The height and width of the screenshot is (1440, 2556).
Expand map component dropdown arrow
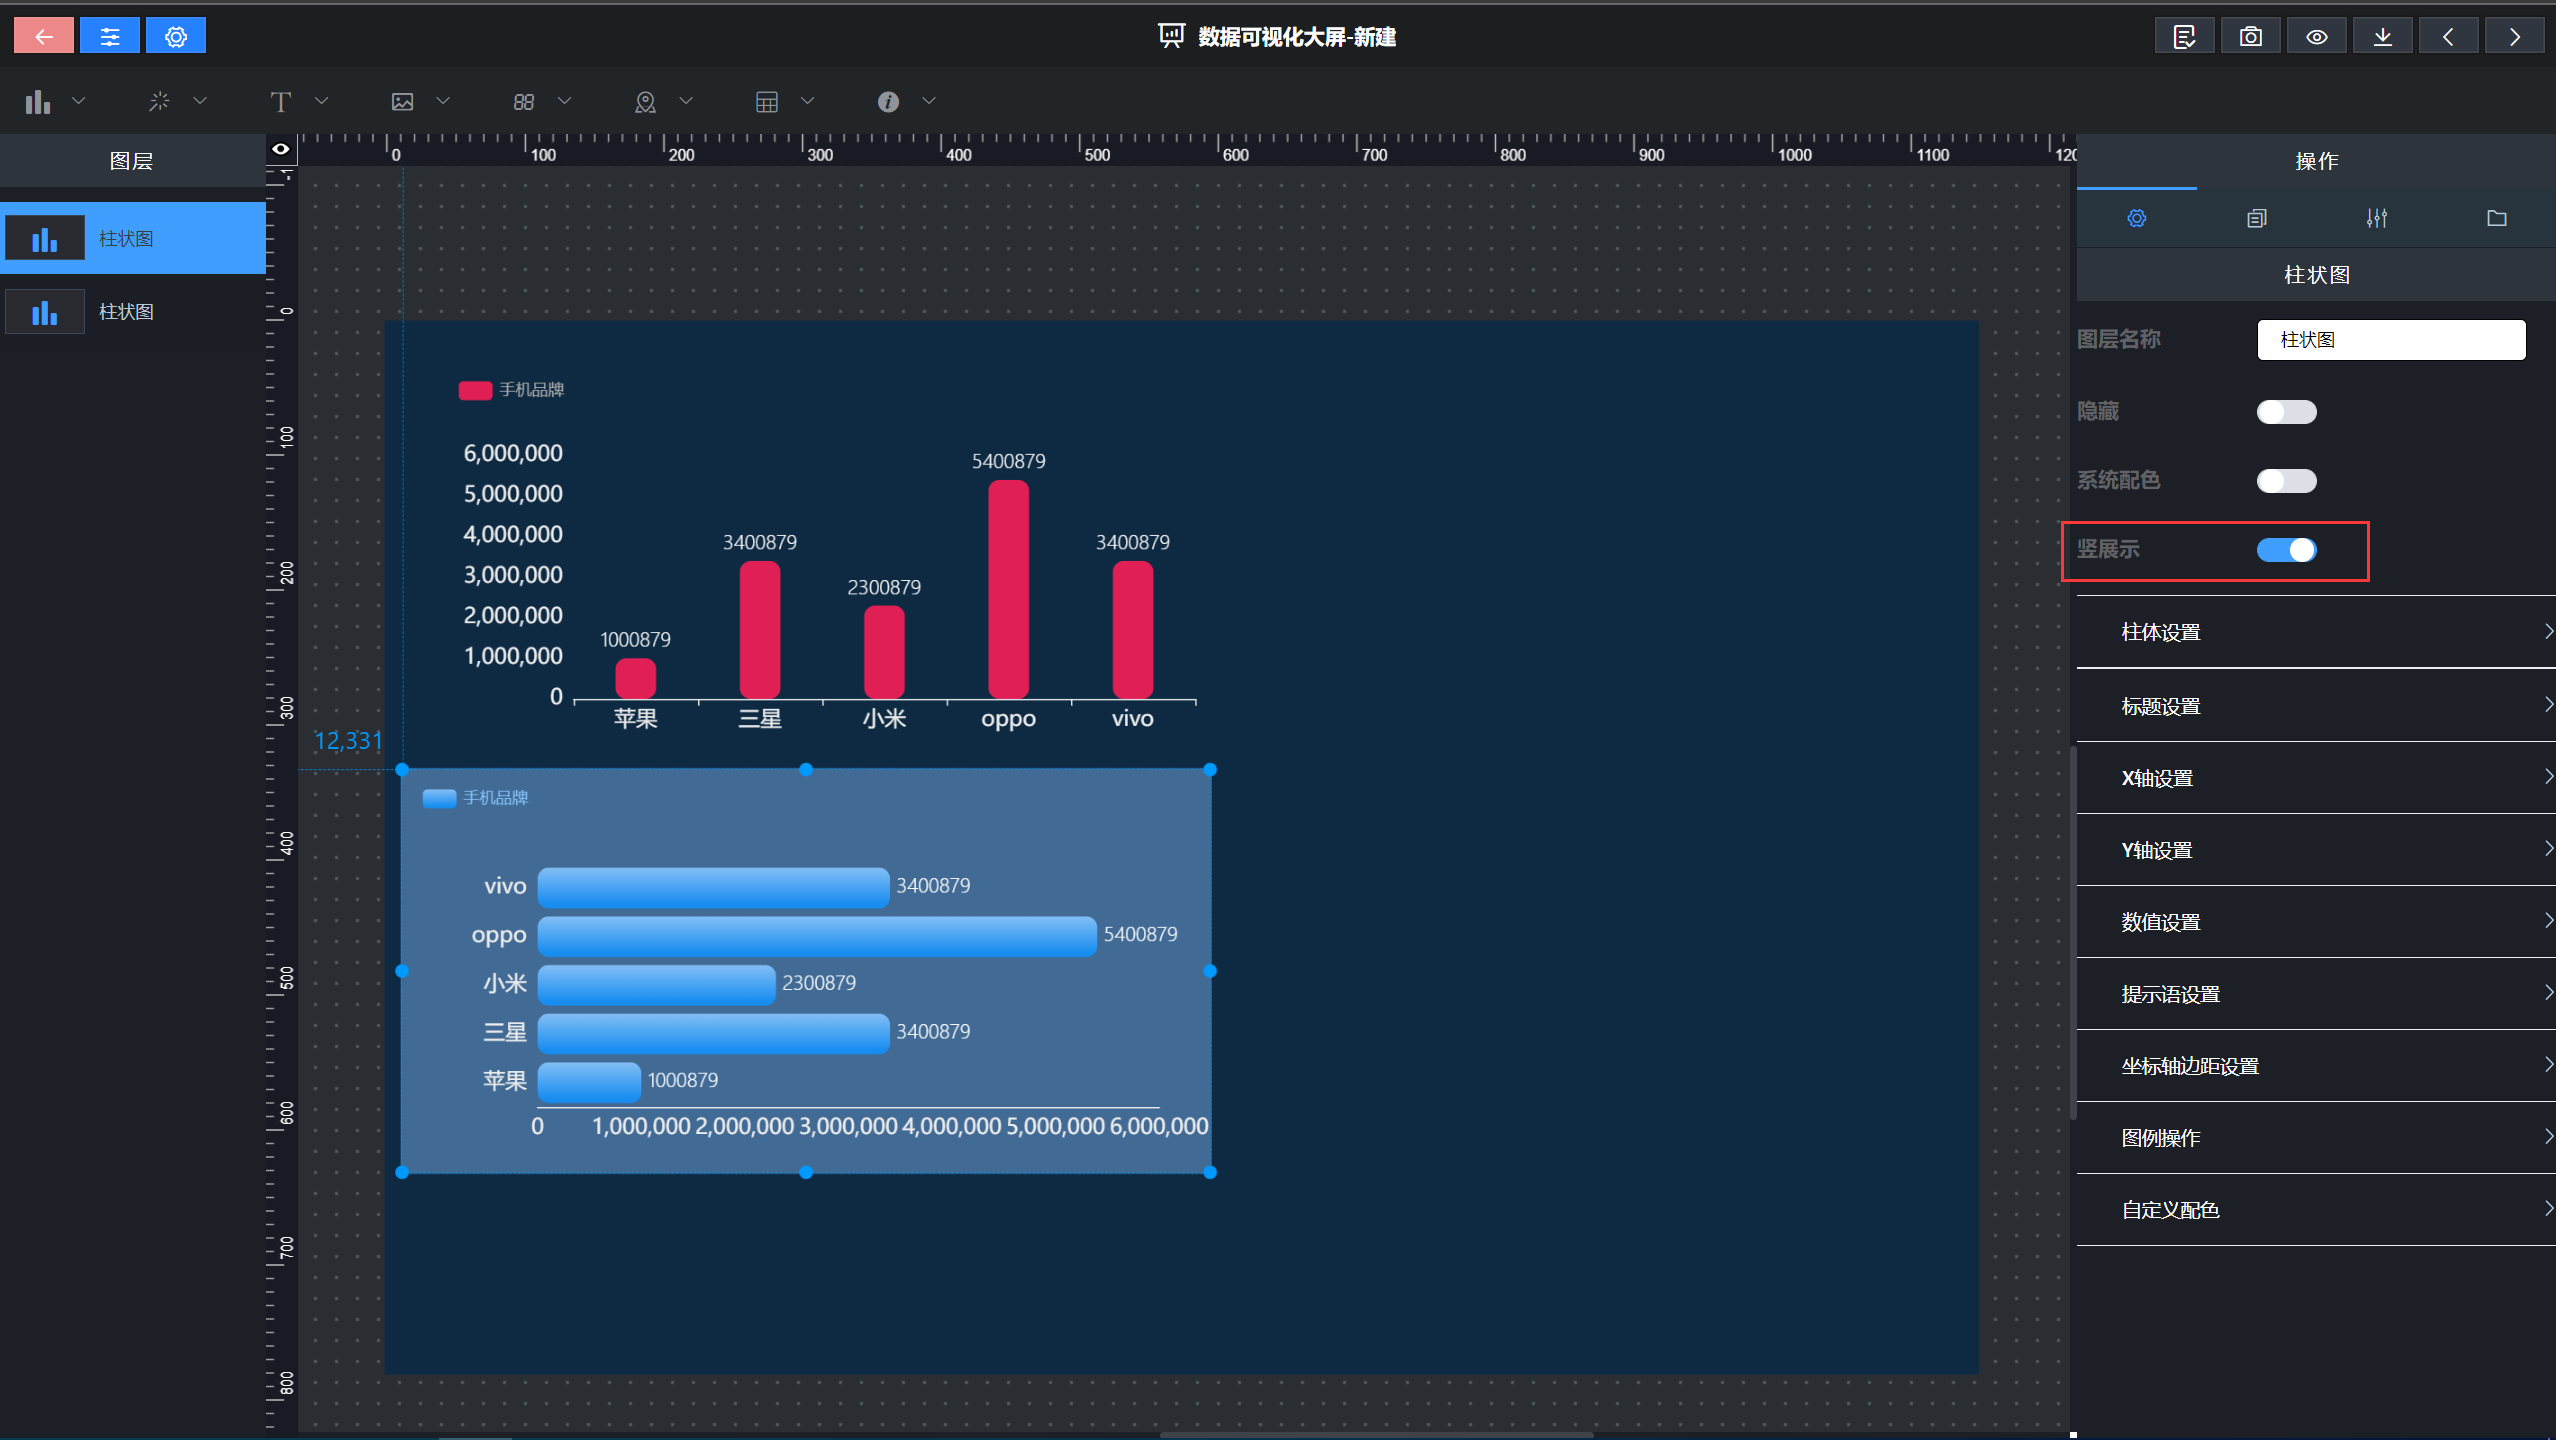tap(686, 101)
